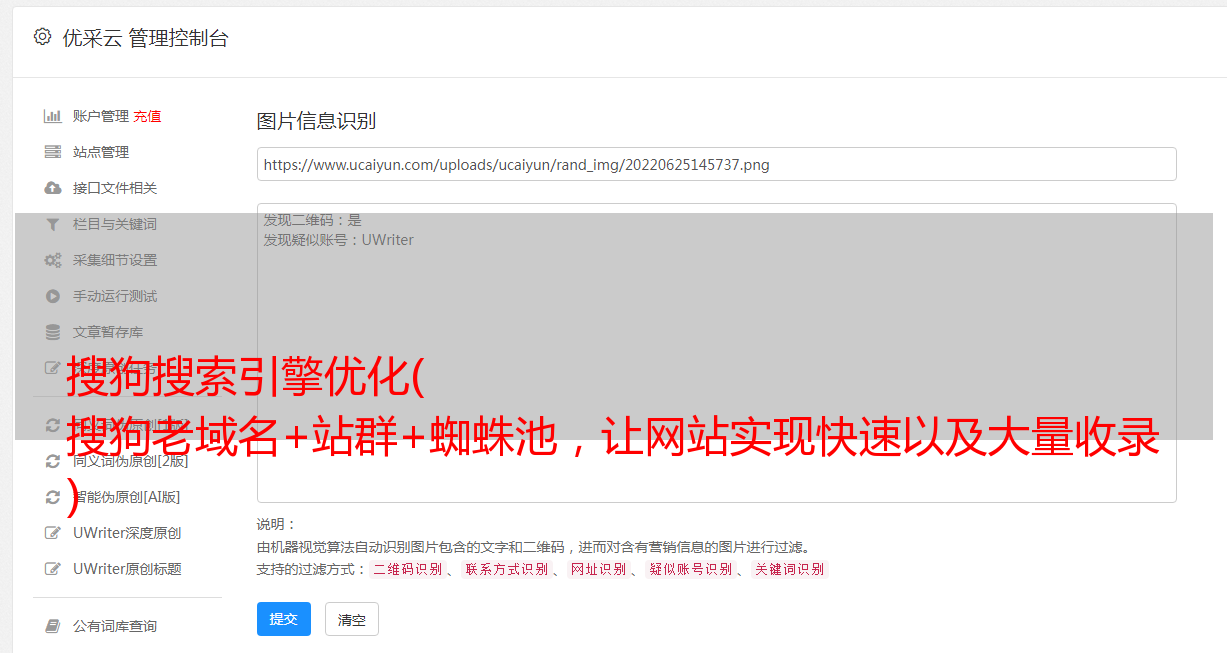1227x653 pixels.
Task: Open 账户管理 via its bar chart icon
Action: point(53,116)
